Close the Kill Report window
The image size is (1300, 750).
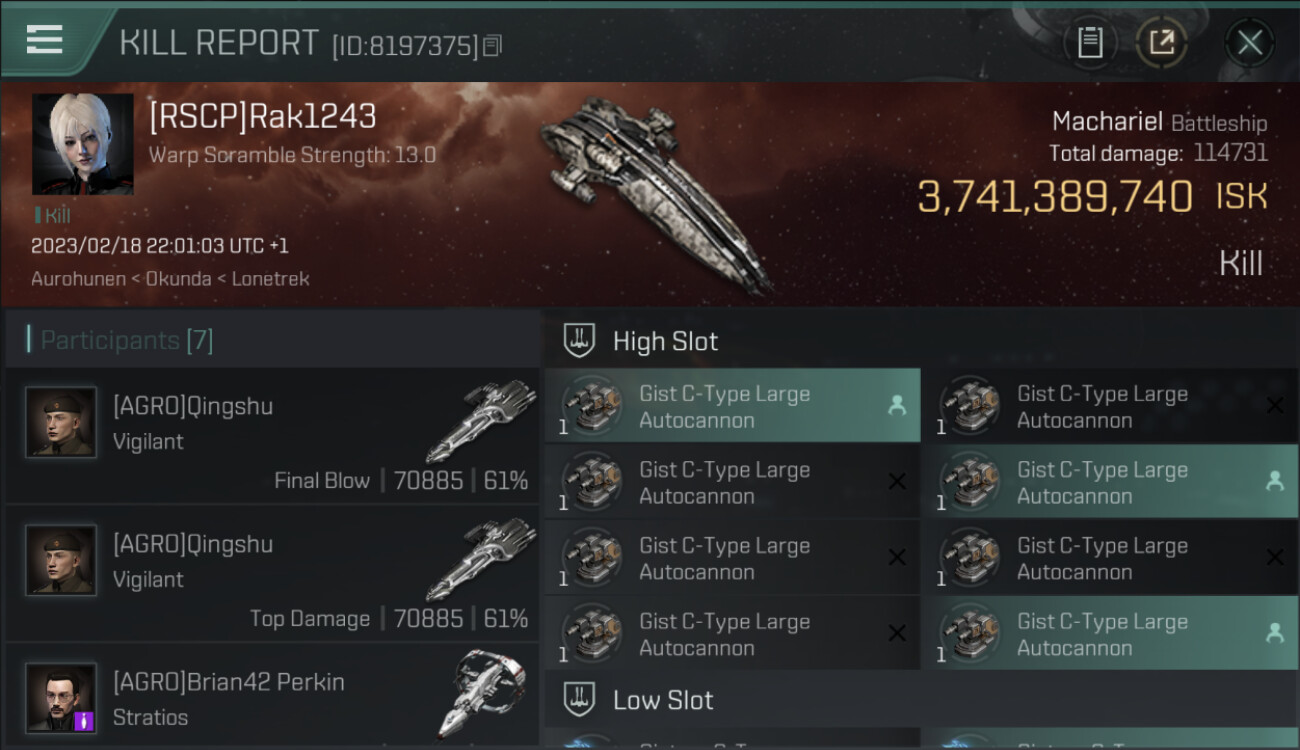pyautogui.click(x=1249, y=42)
